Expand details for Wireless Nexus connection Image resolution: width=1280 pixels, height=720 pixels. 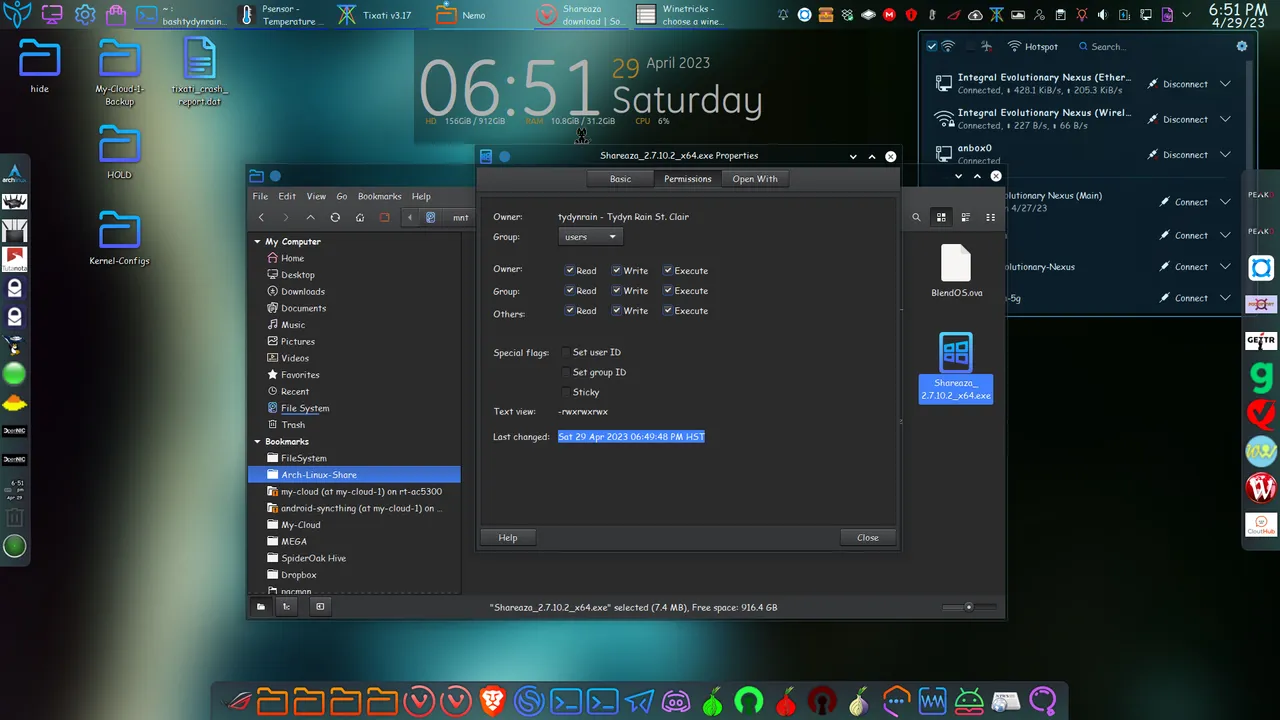1225,120
